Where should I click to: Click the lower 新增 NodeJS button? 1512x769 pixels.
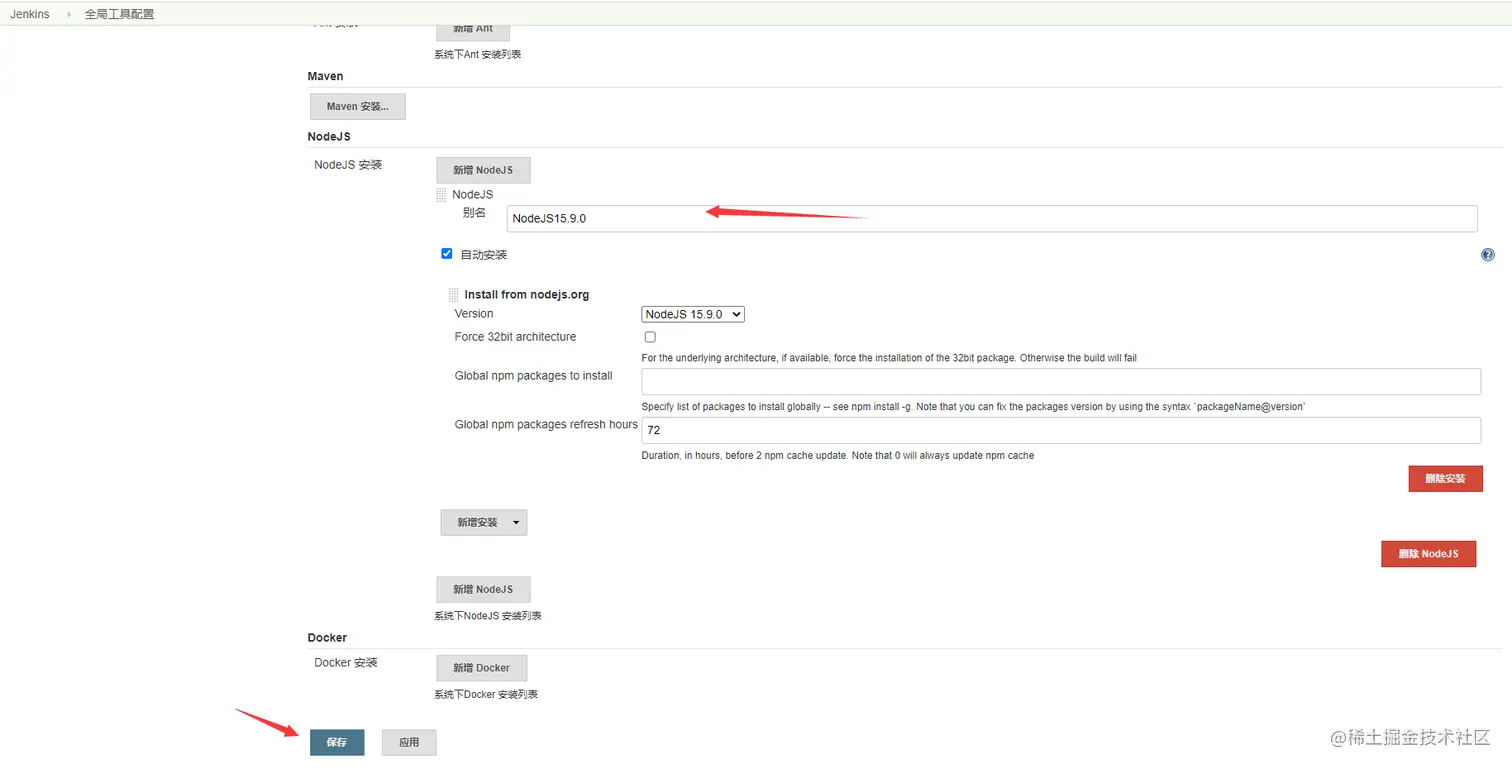tap(483, 589)
